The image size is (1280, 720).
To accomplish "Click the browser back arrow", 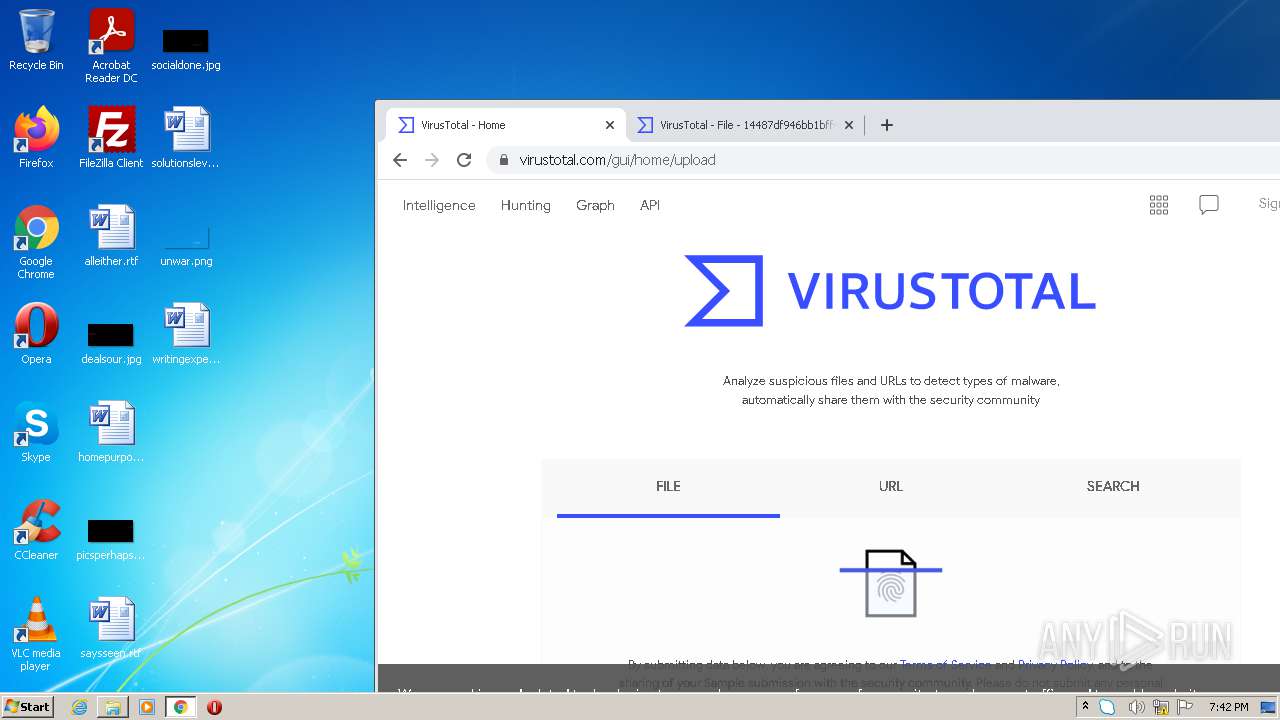I will click(400, 160).
